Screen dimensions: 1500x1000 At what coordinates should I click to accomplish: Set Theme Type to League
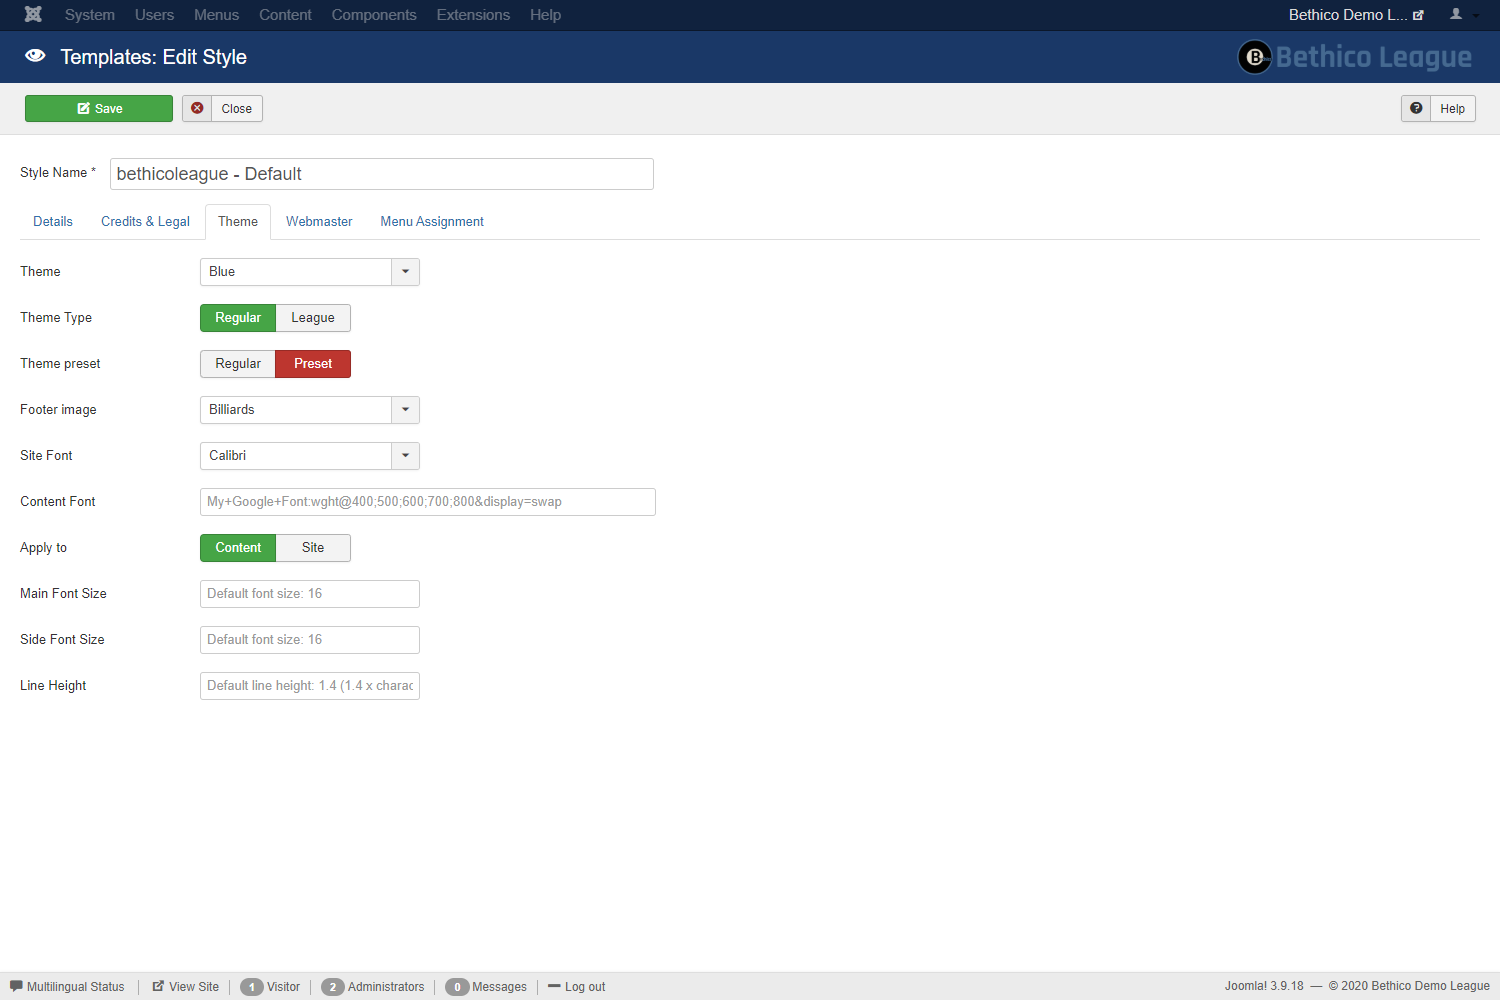[x=313, y=318]
